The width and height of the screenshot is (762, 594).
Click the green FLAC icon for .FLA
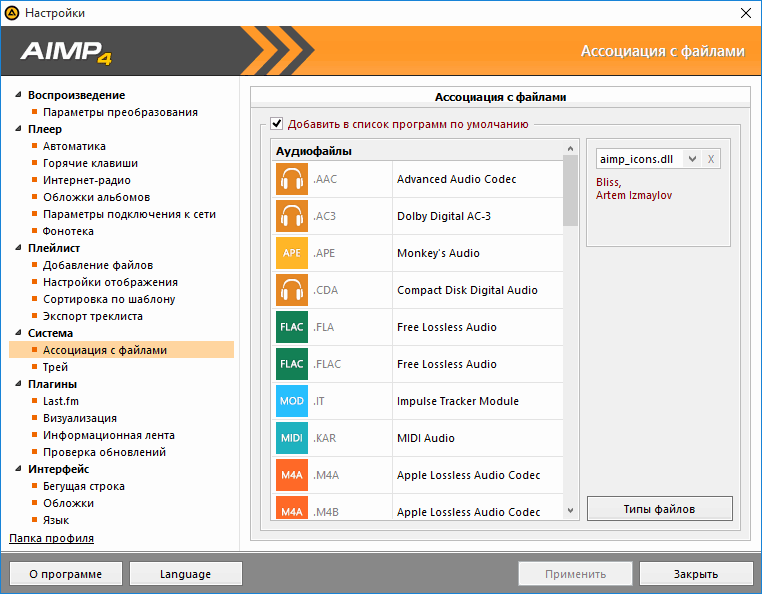click(292, 327)
